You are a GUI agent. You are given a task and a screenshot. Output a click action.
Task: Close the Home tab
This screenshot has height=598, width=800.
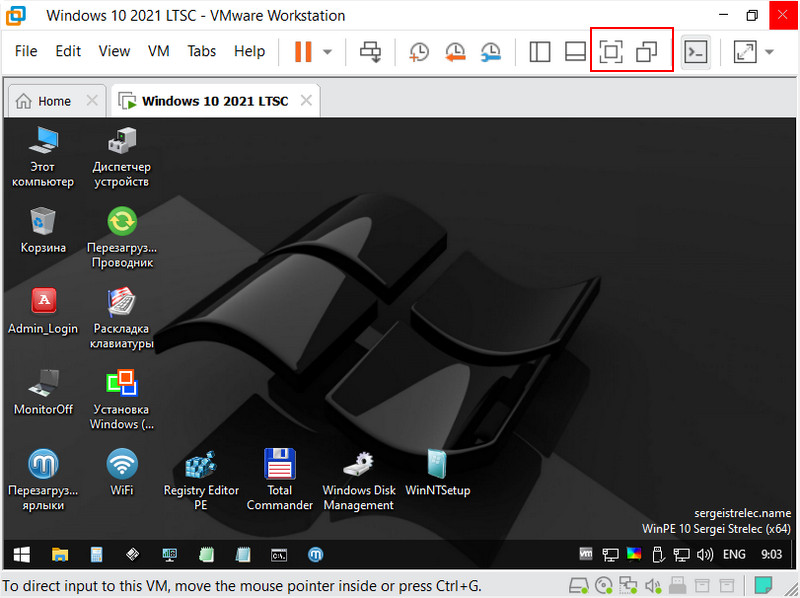tap(92, 101)
